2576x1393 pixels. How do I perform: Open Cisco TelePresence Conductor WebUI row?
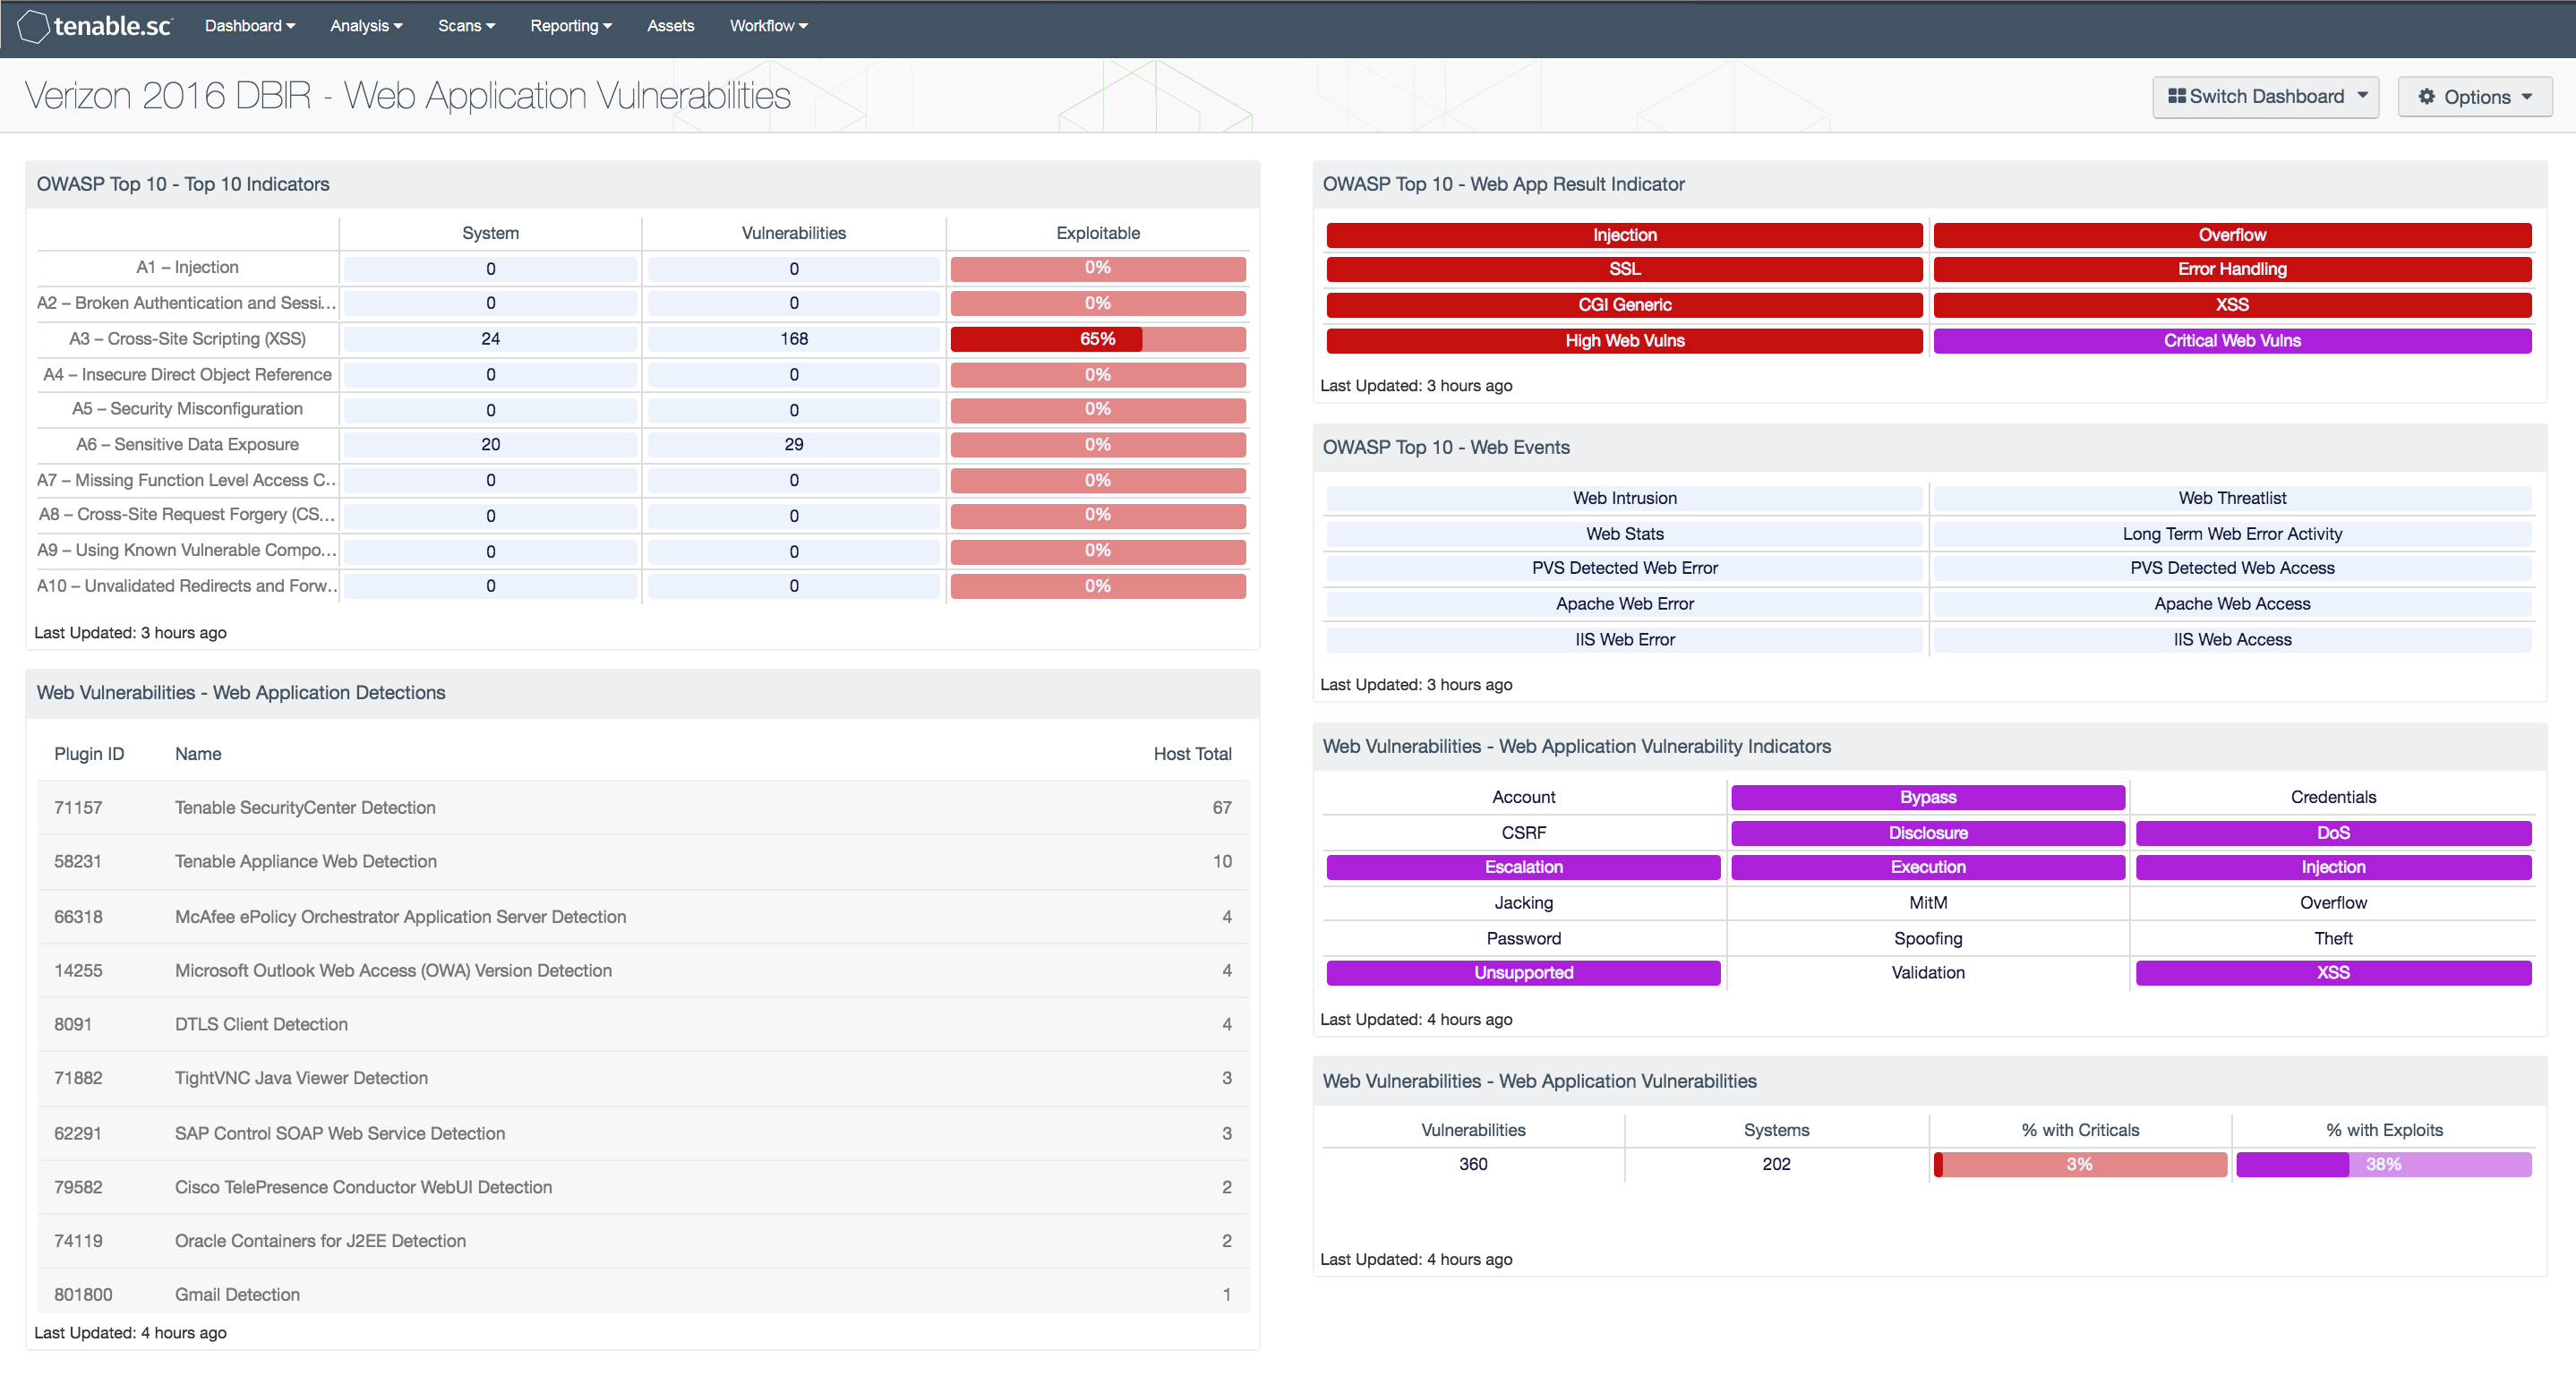(643, 1188)
